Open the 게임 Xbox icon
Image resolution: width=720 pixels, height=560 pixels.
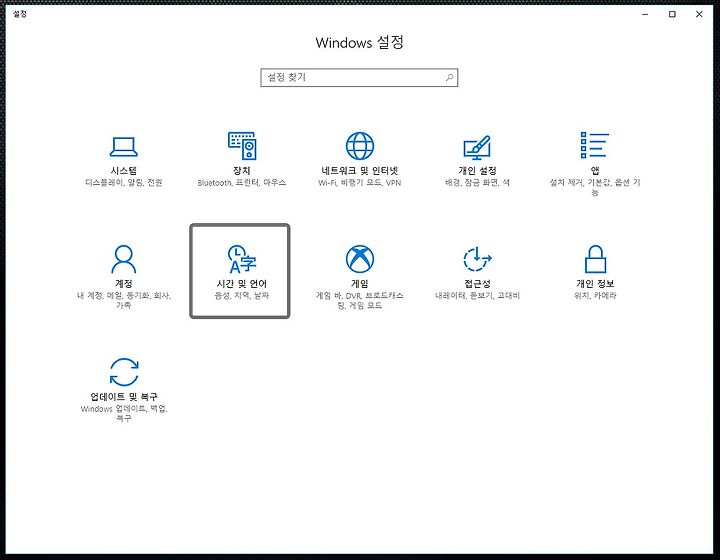pos(360,259)
